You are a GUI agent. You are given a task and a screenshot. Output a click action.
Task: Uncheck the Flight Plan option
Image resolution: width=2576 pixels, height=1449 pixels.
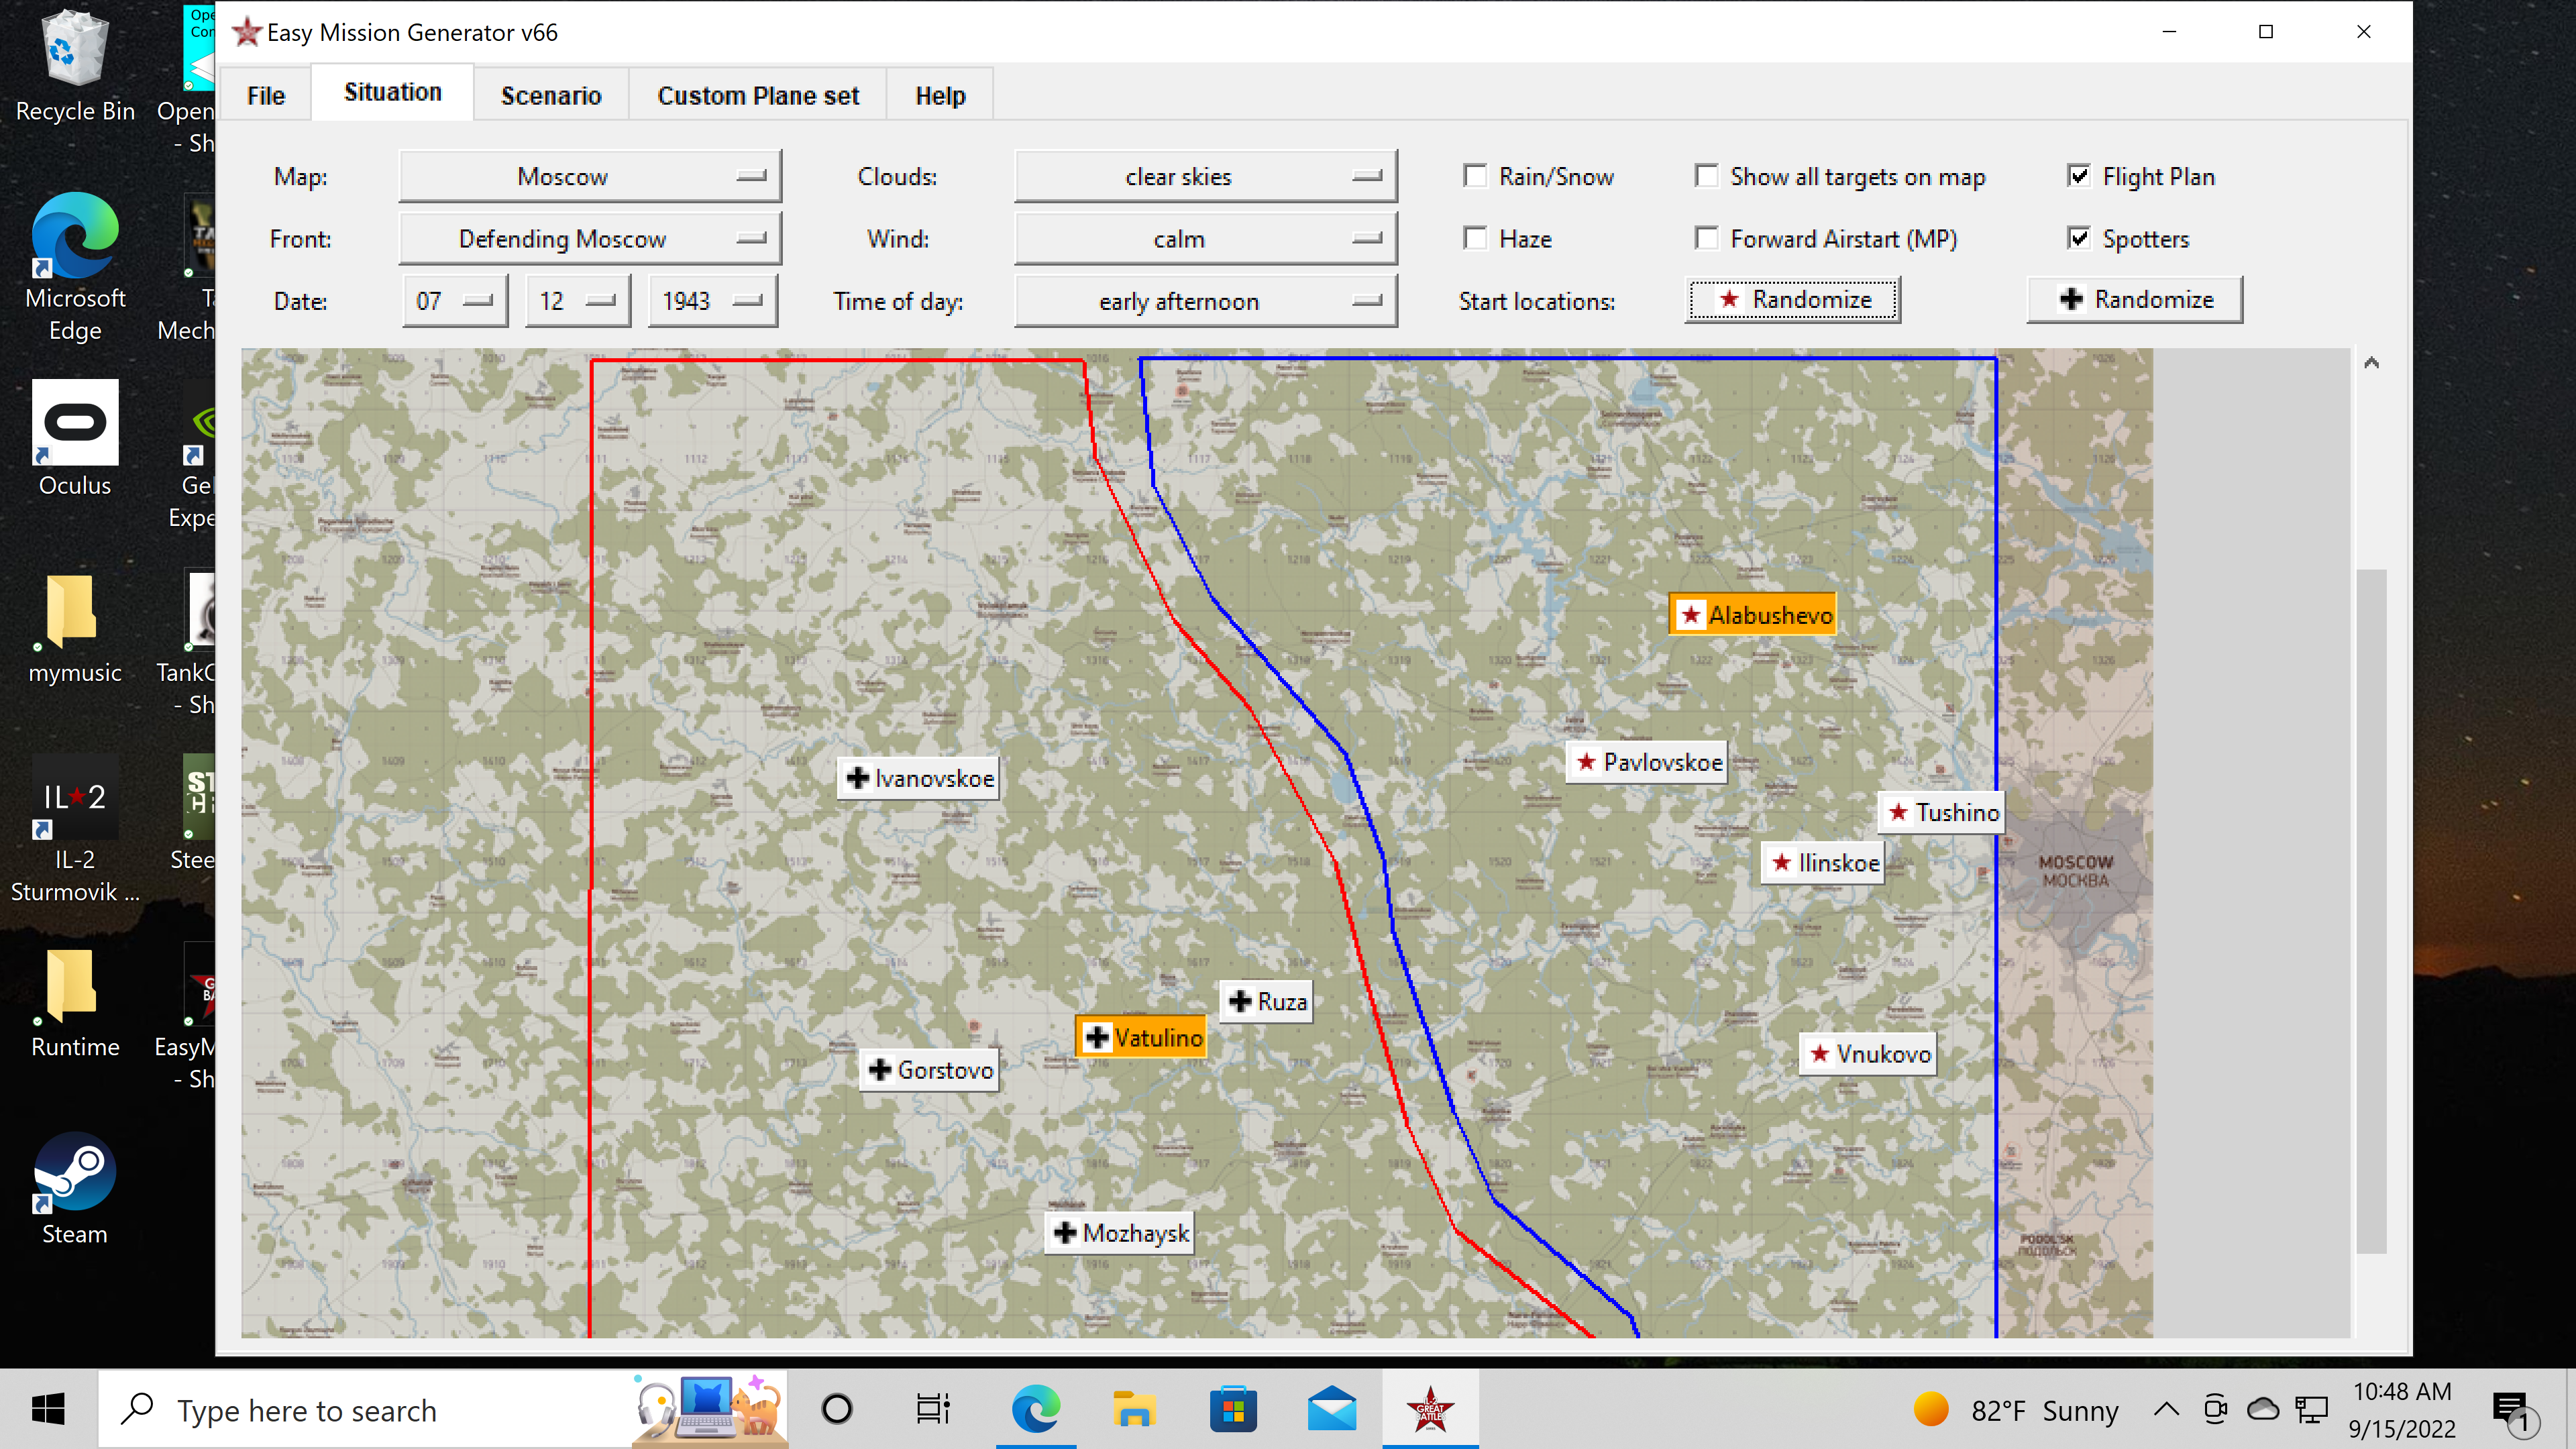click(x=2079, y=176)
